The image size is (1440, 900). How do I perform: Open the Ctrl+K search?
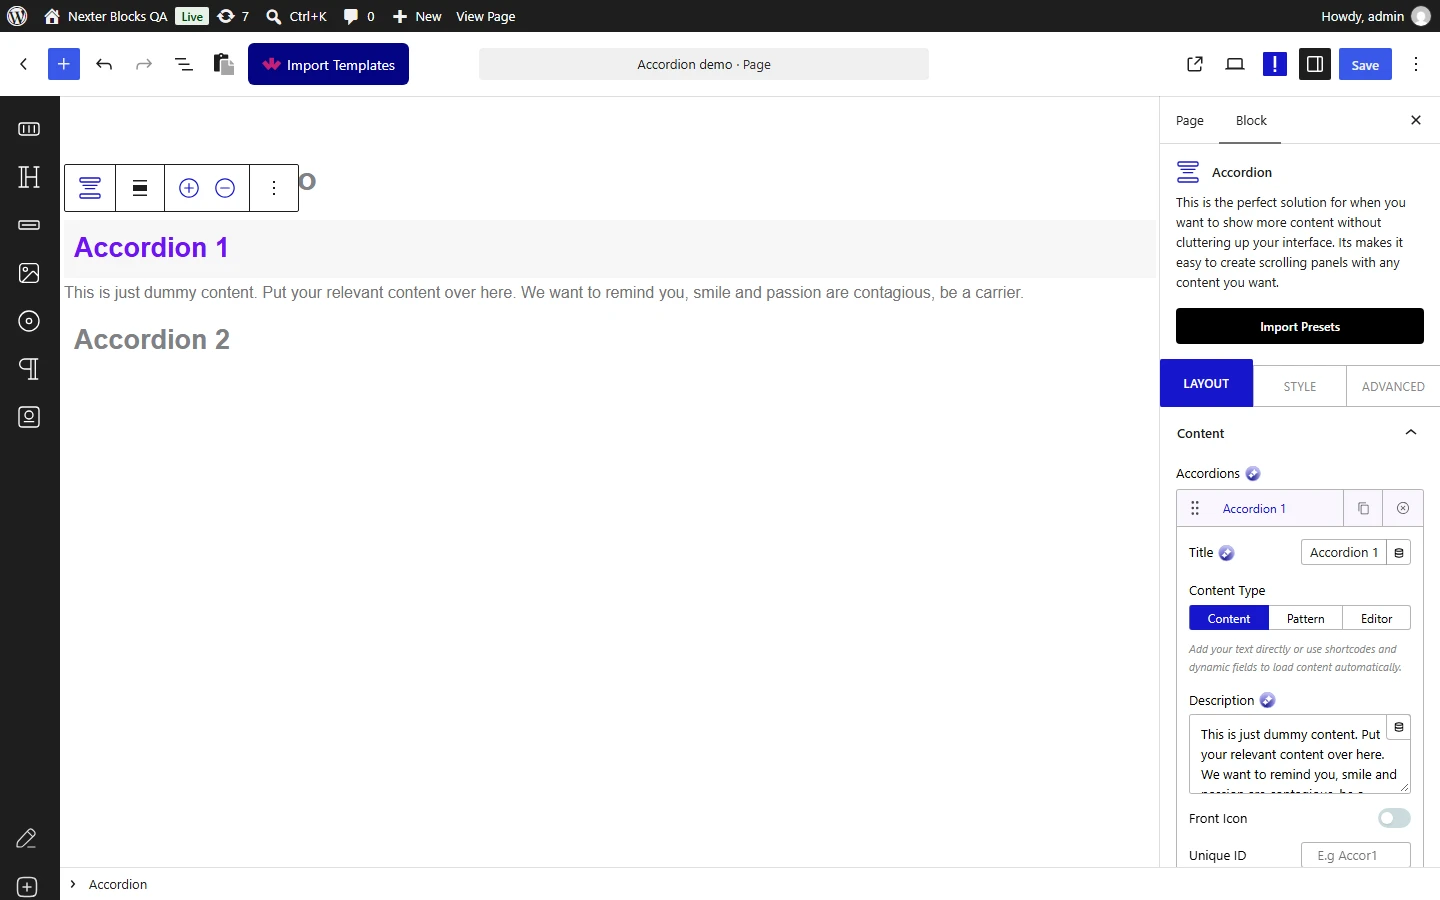click(x=296, y=16)
